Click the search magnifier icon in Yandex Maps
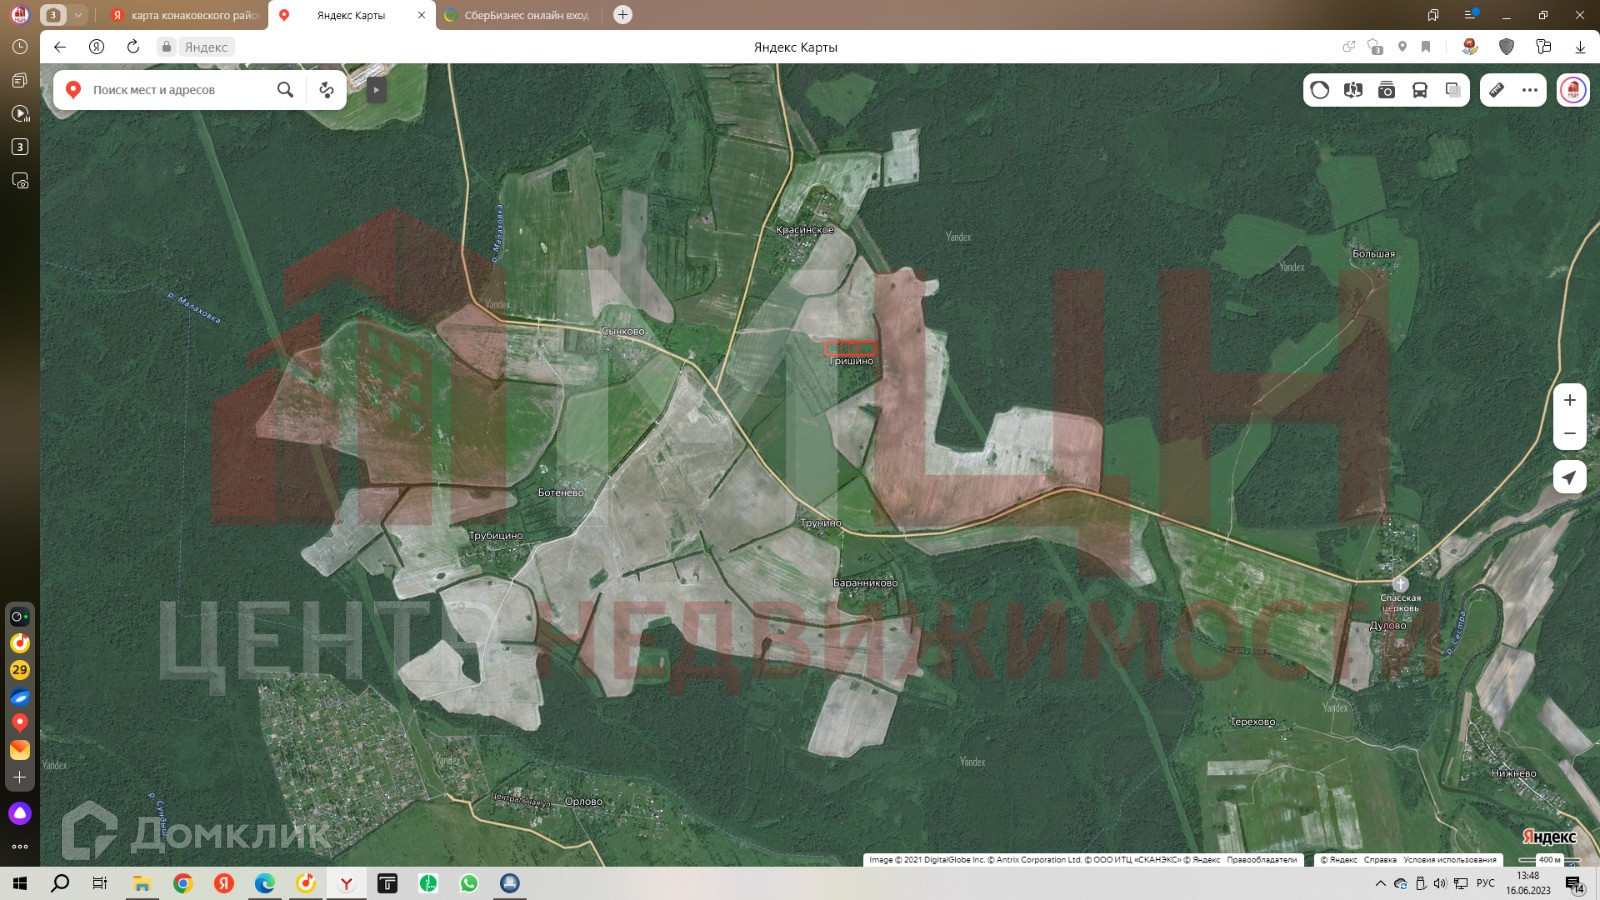Screen dimensions: 1600x900 [x=285, y=90]
